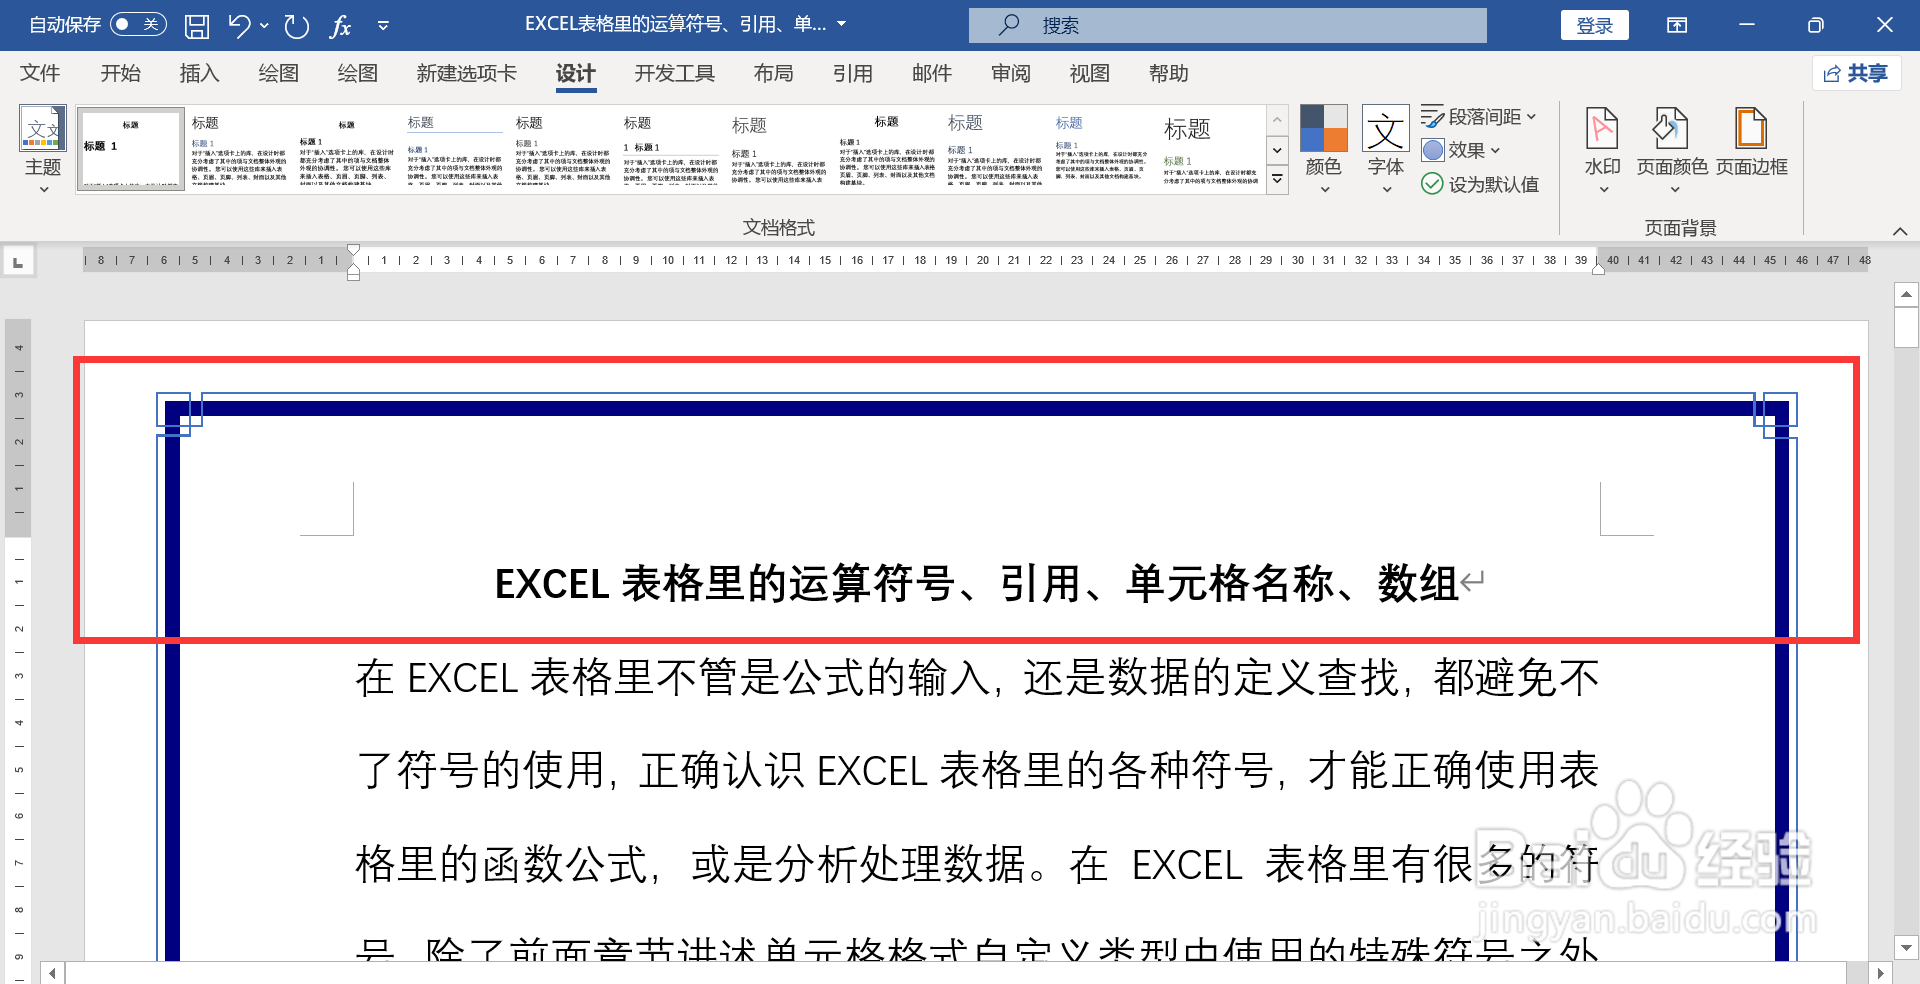Open the 水印 watermark menu

coord(1602,149)
